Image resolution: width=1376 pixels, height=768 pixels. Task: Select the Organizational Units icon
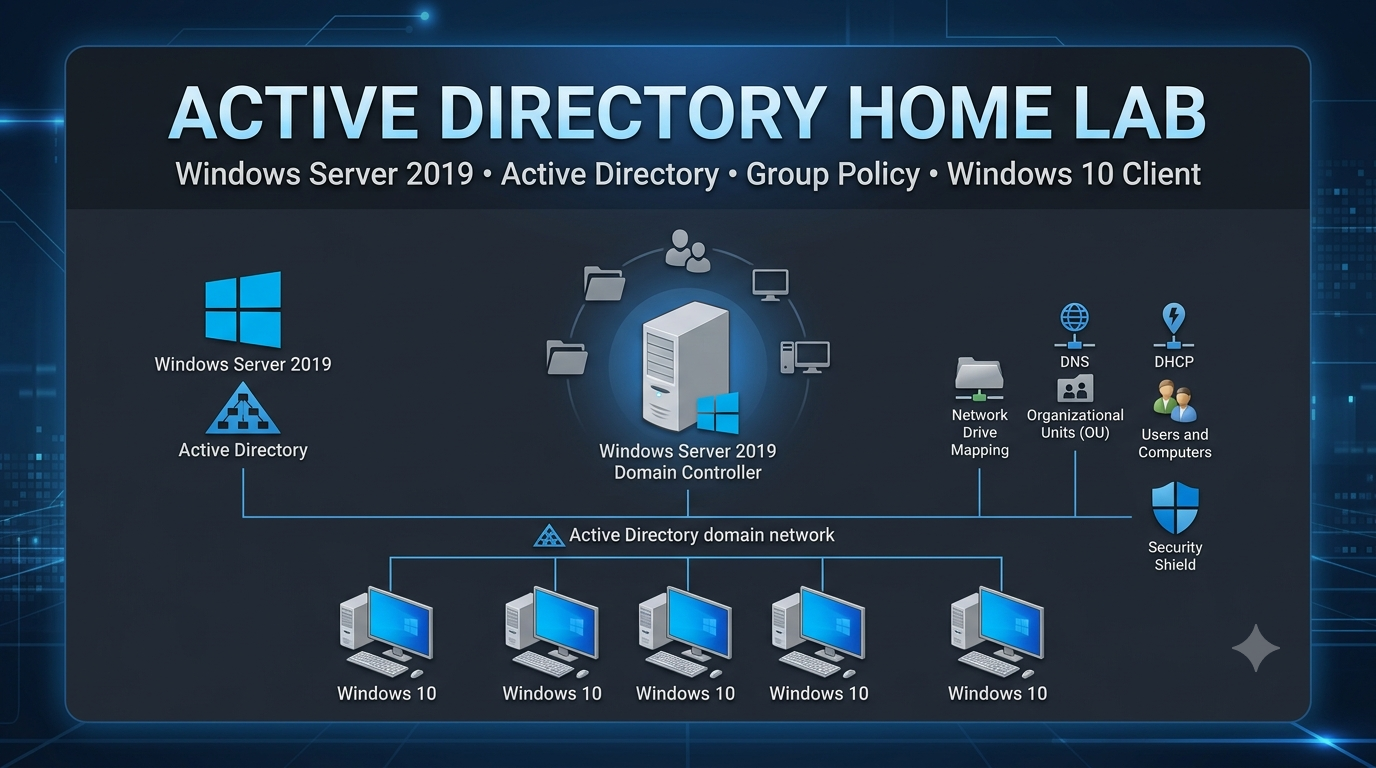click(1075, 388)
